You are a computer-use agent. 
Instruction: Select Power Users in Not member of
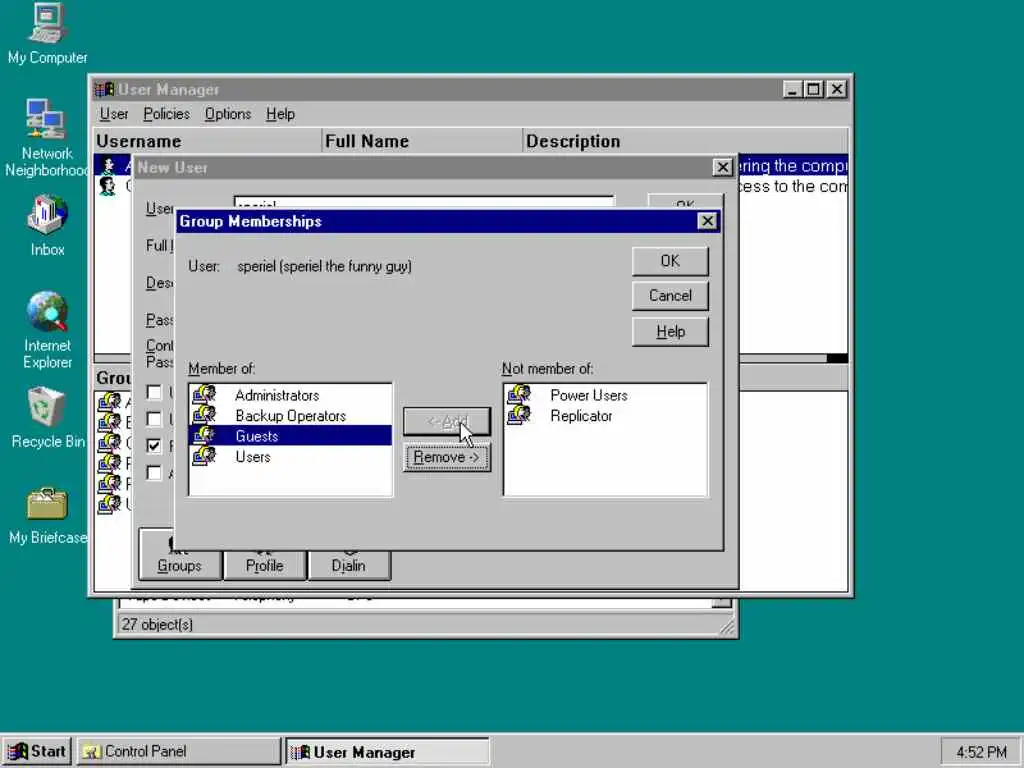coord(588,395)
